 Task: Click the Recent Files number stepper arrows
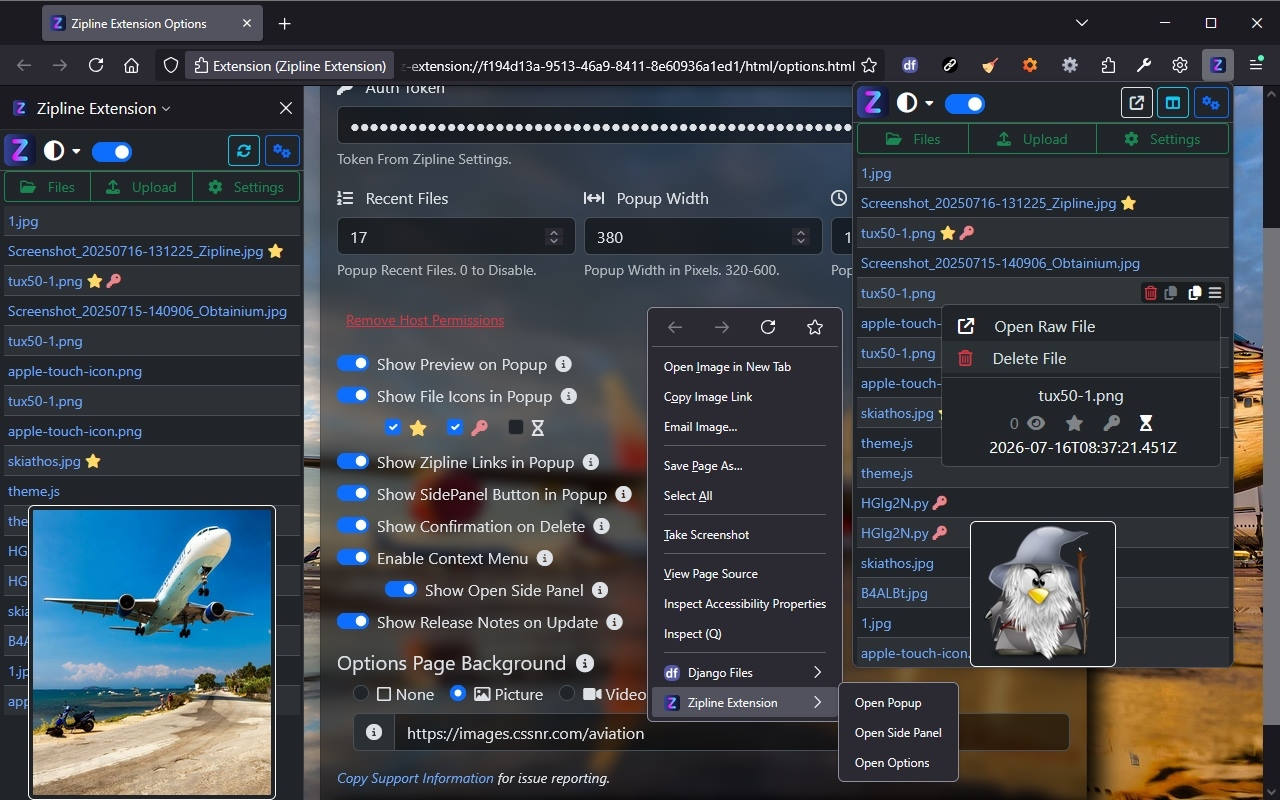(554, 237)
